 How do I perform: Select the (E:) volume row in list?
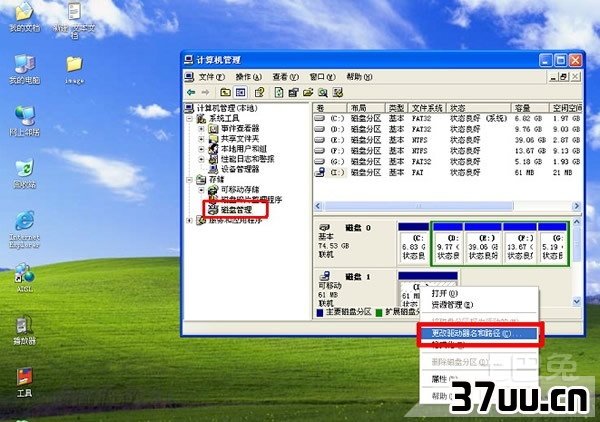(x=448, y=140)
